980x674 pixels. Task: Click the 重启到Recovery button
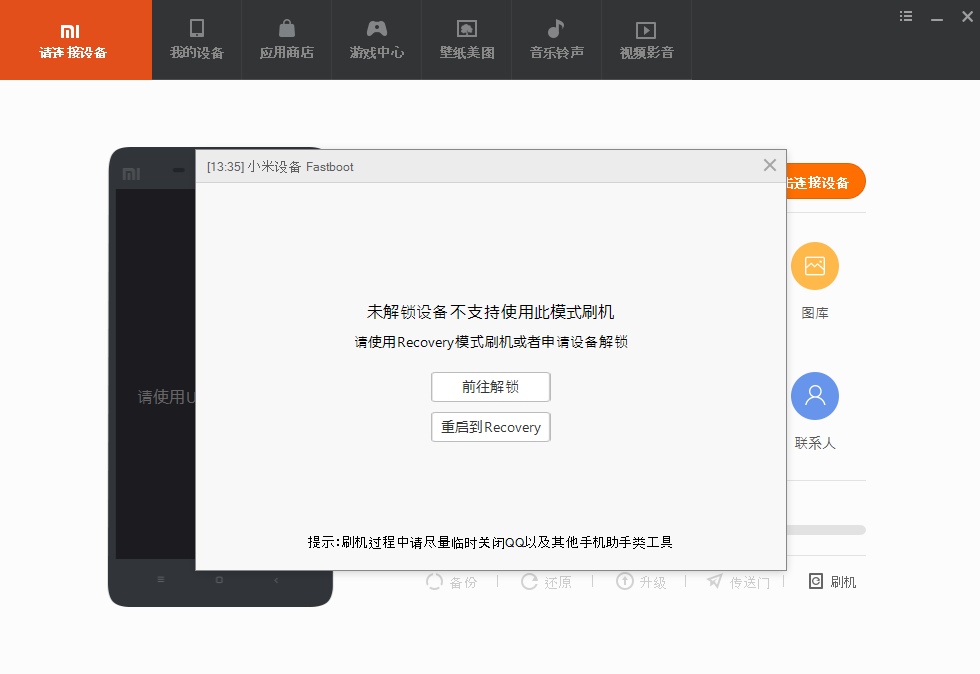pos(490,427)
